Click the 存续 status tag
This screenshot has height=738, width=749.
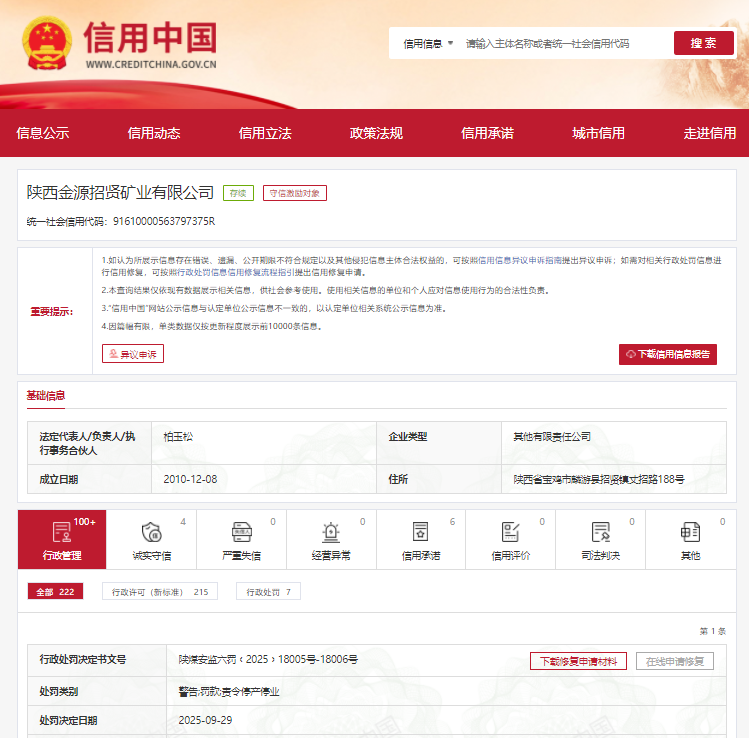tap(238, 193)
